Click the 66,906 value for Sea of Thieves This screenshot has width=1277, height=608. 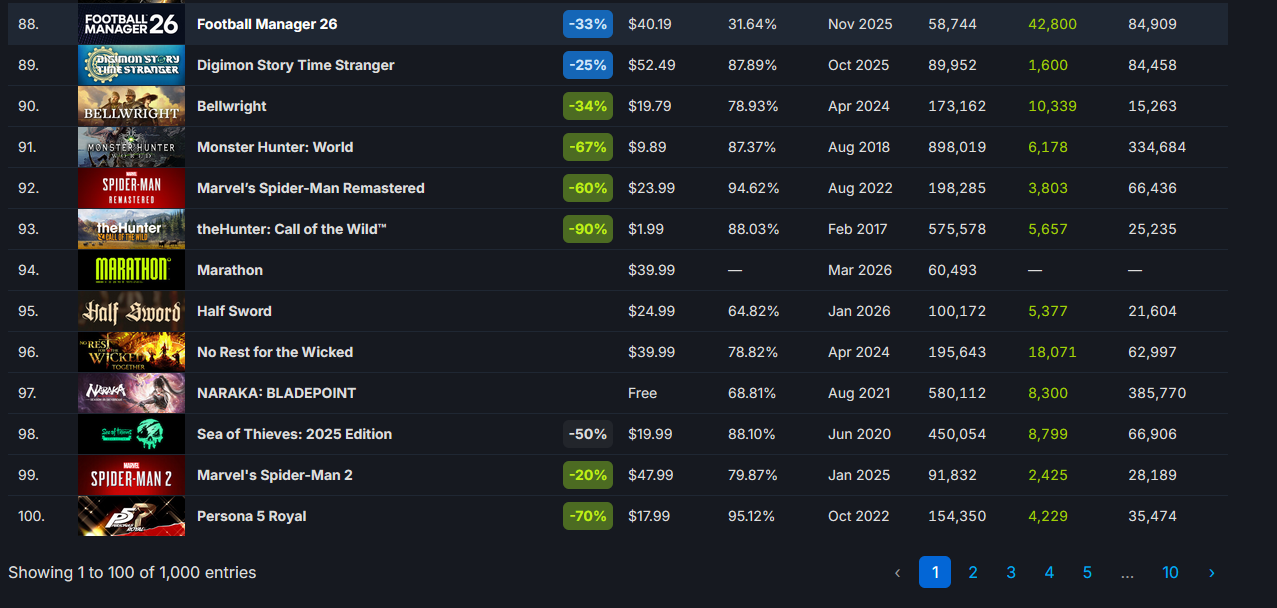point(1152,434)
